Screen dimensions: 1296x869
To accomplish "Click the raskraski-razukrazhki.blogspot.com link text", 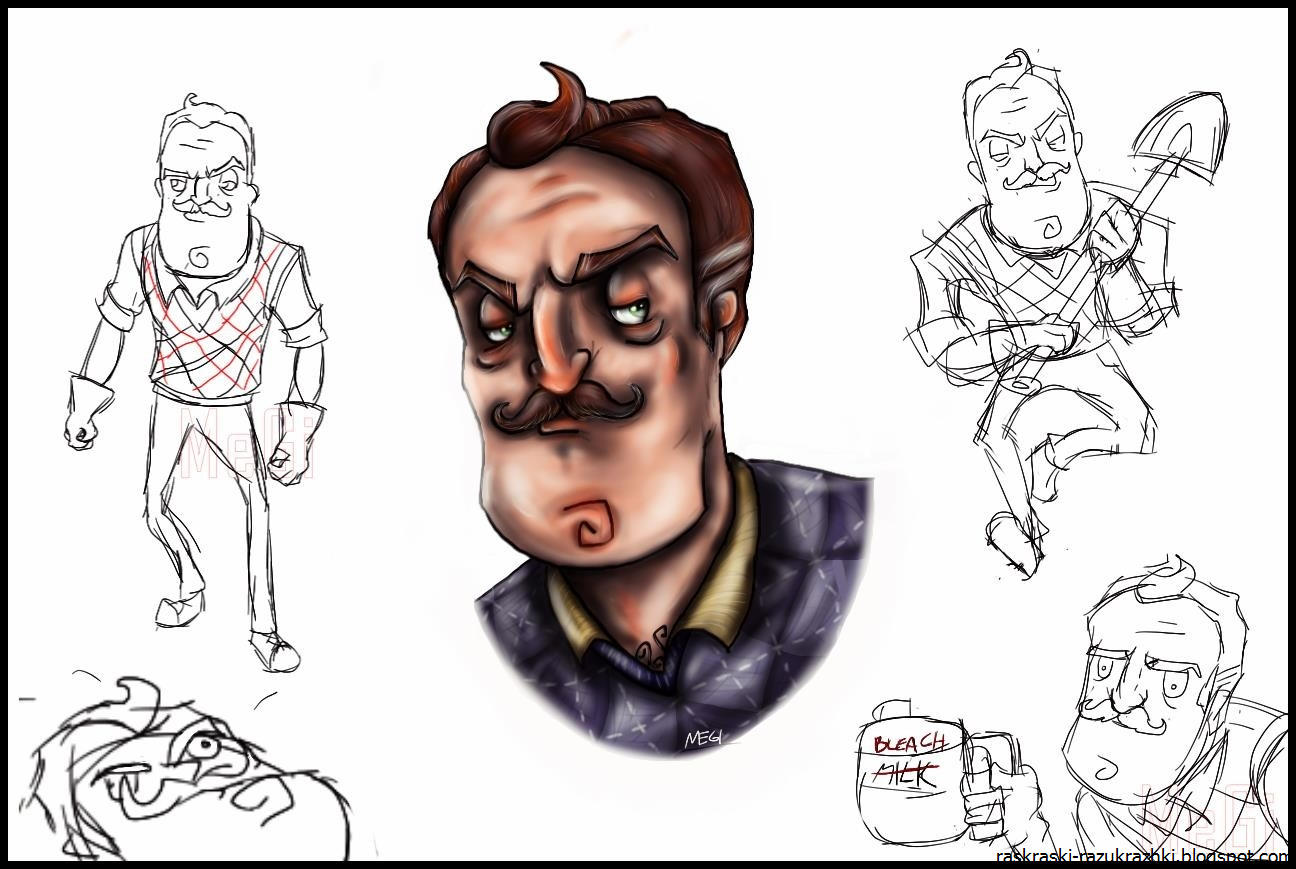I will (x=1142, y=857).
